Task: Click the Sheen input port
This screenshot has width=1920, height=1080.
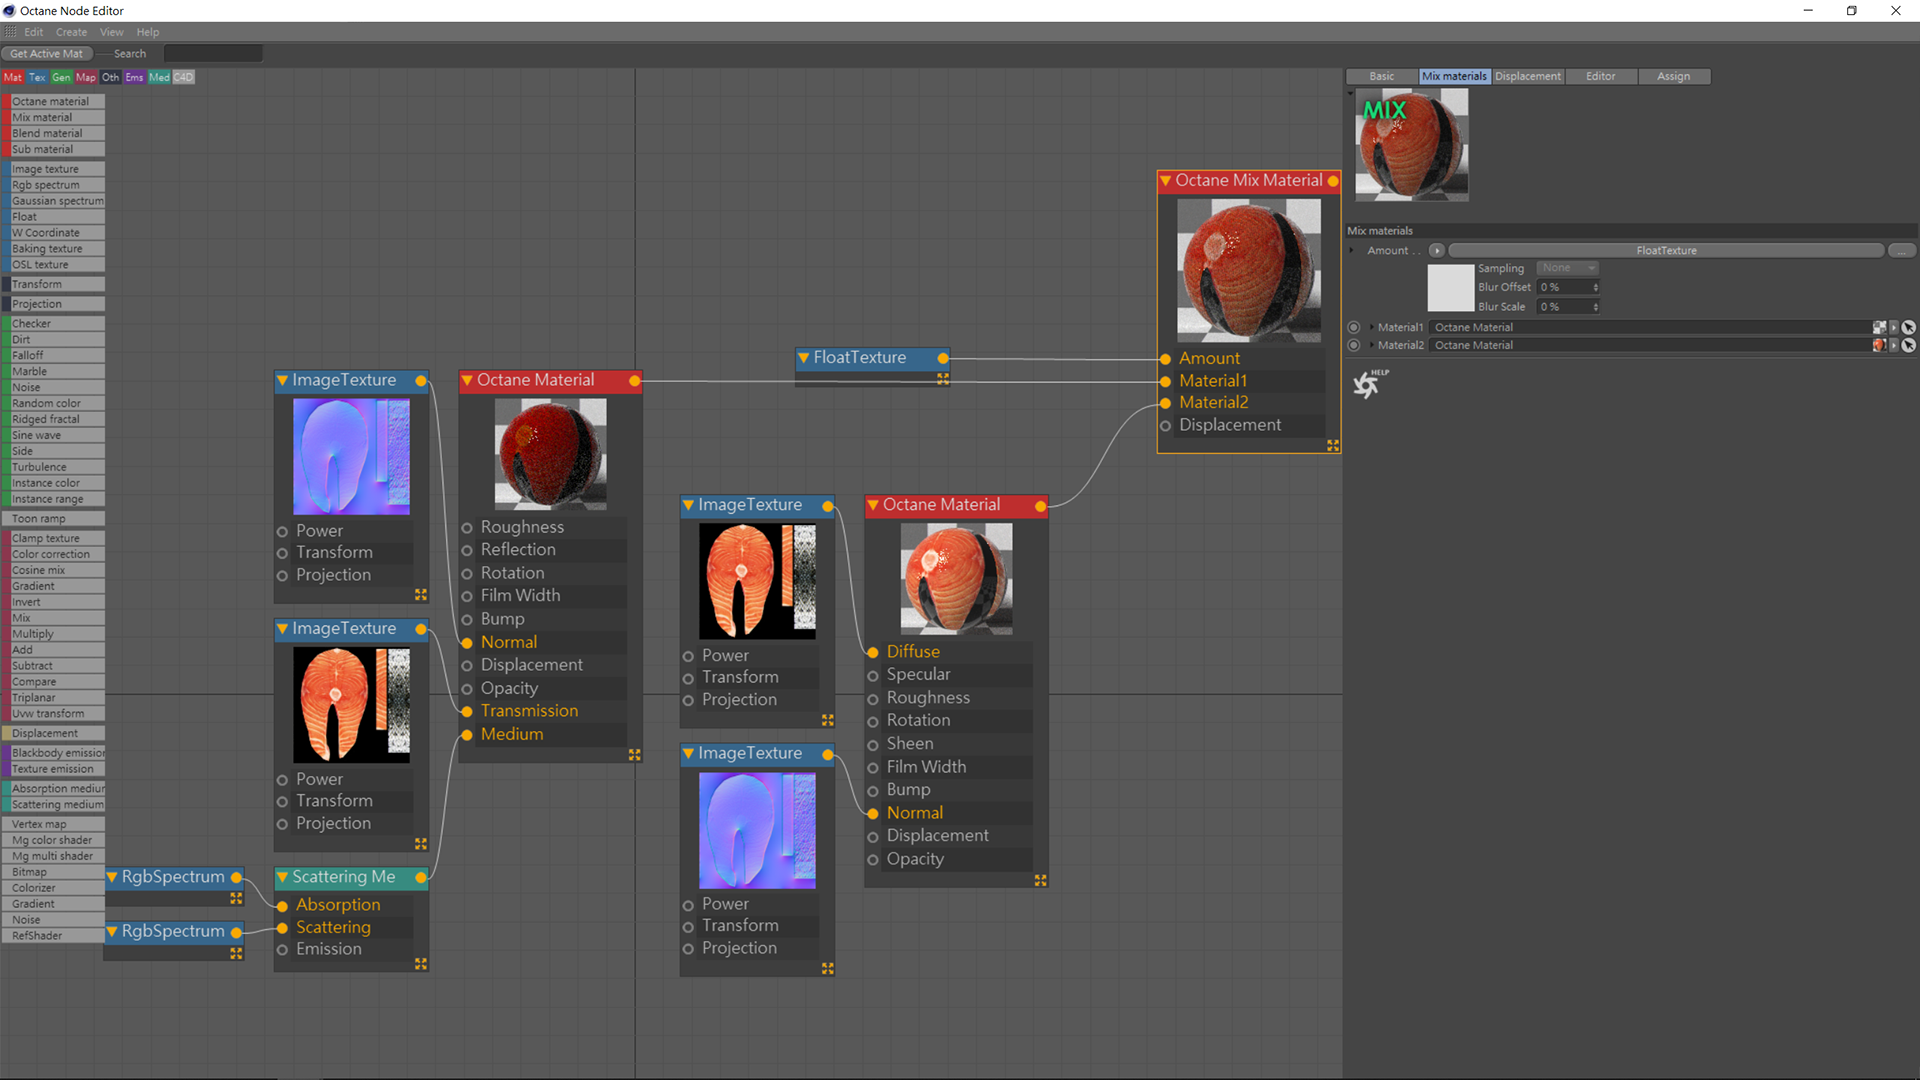Action: [873, 745]
